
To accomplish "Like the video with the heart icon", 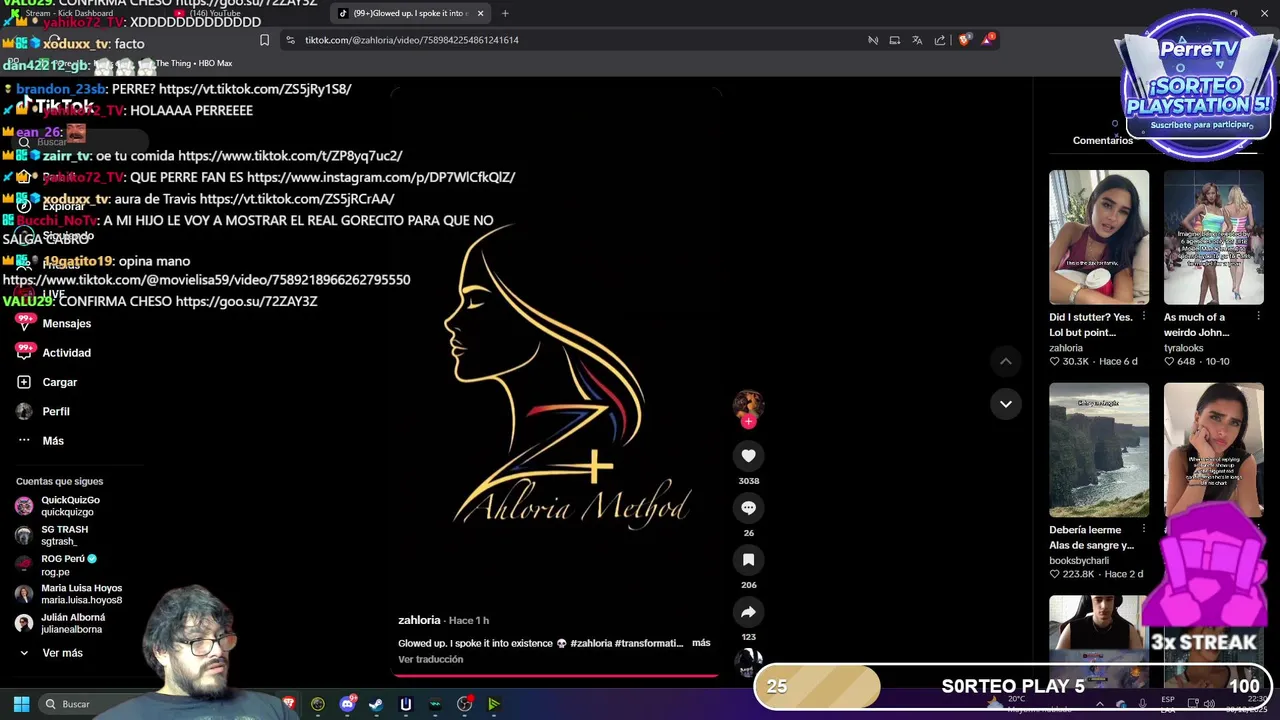I will pos(748,456).
